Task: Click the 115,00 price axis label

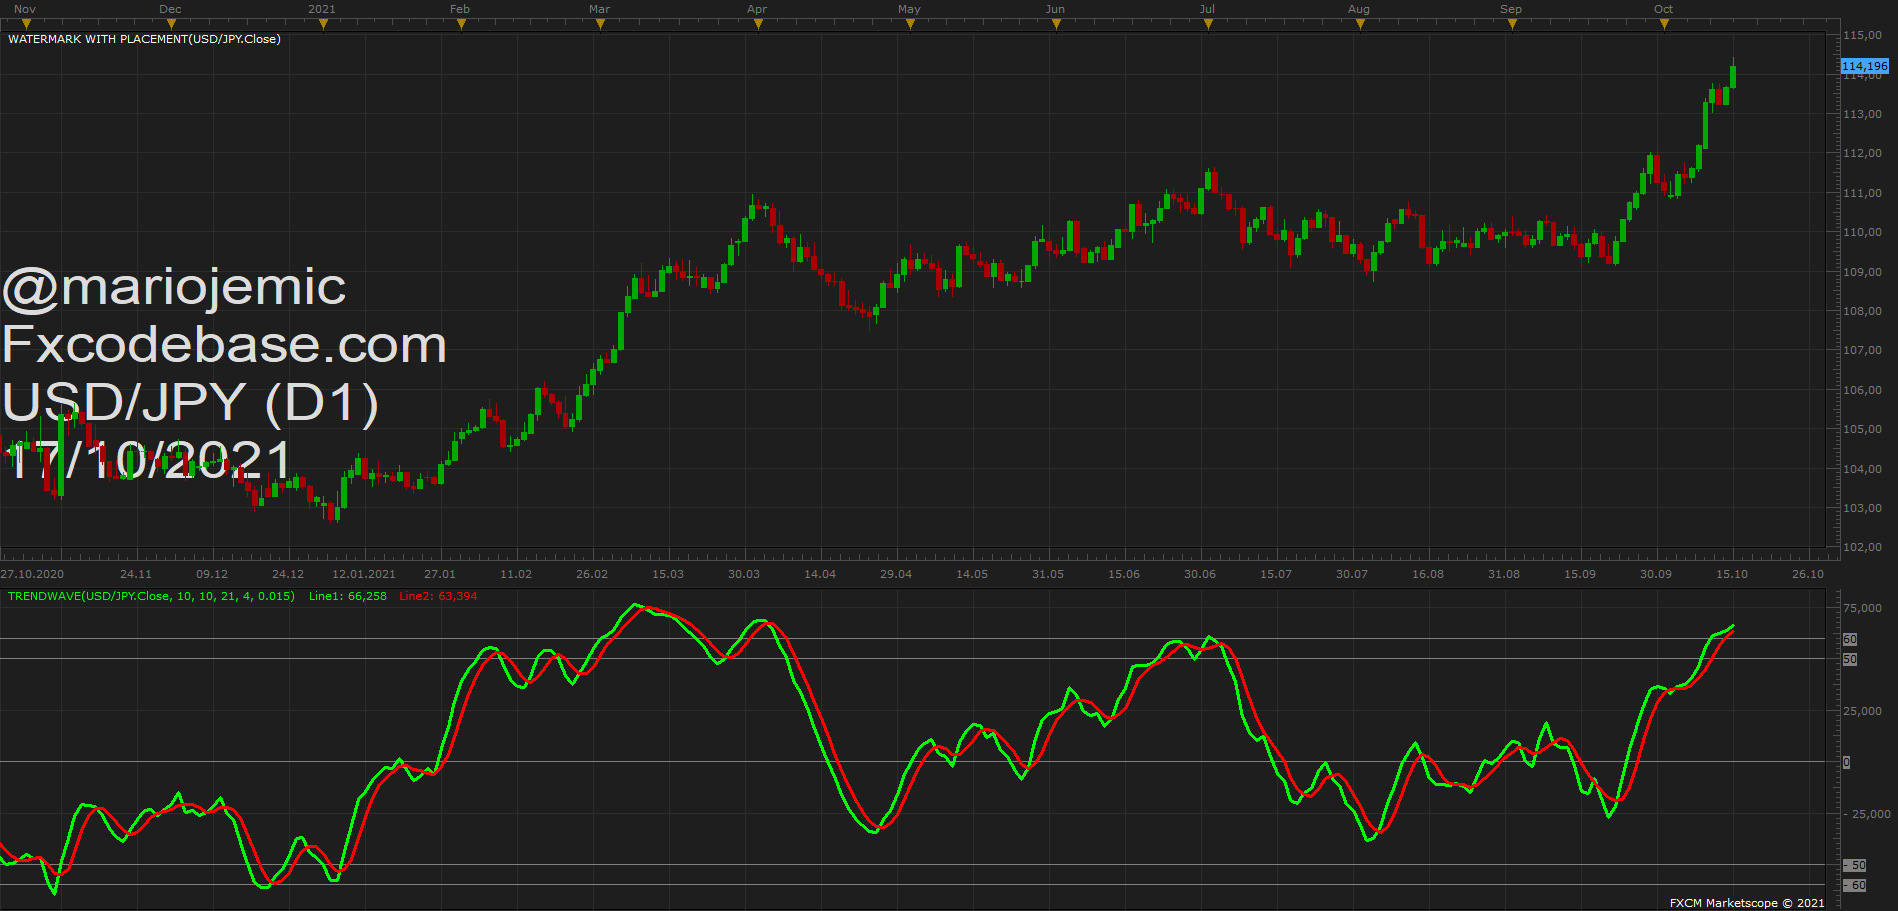Action: coord(1862,35)
